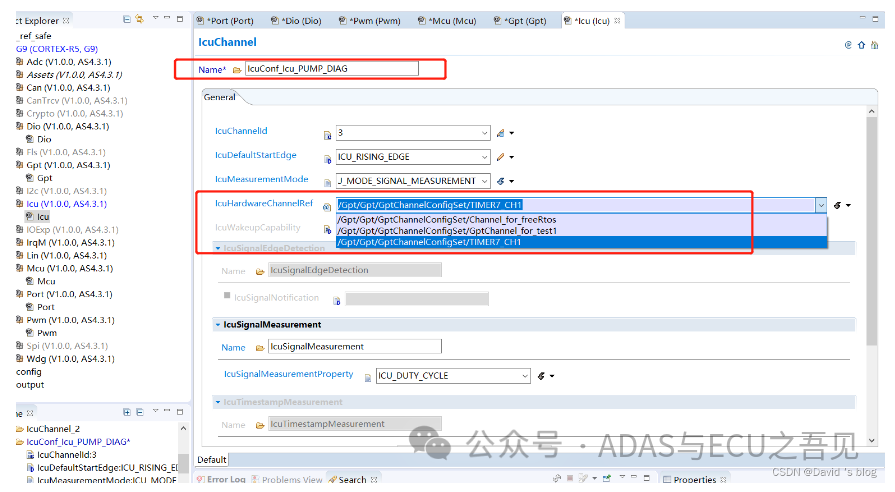Image resolution: width=895 pixels, height=492 pixels.
Task: Click expand all icon in the outline toolbar
Action: [x=127, y=412]
